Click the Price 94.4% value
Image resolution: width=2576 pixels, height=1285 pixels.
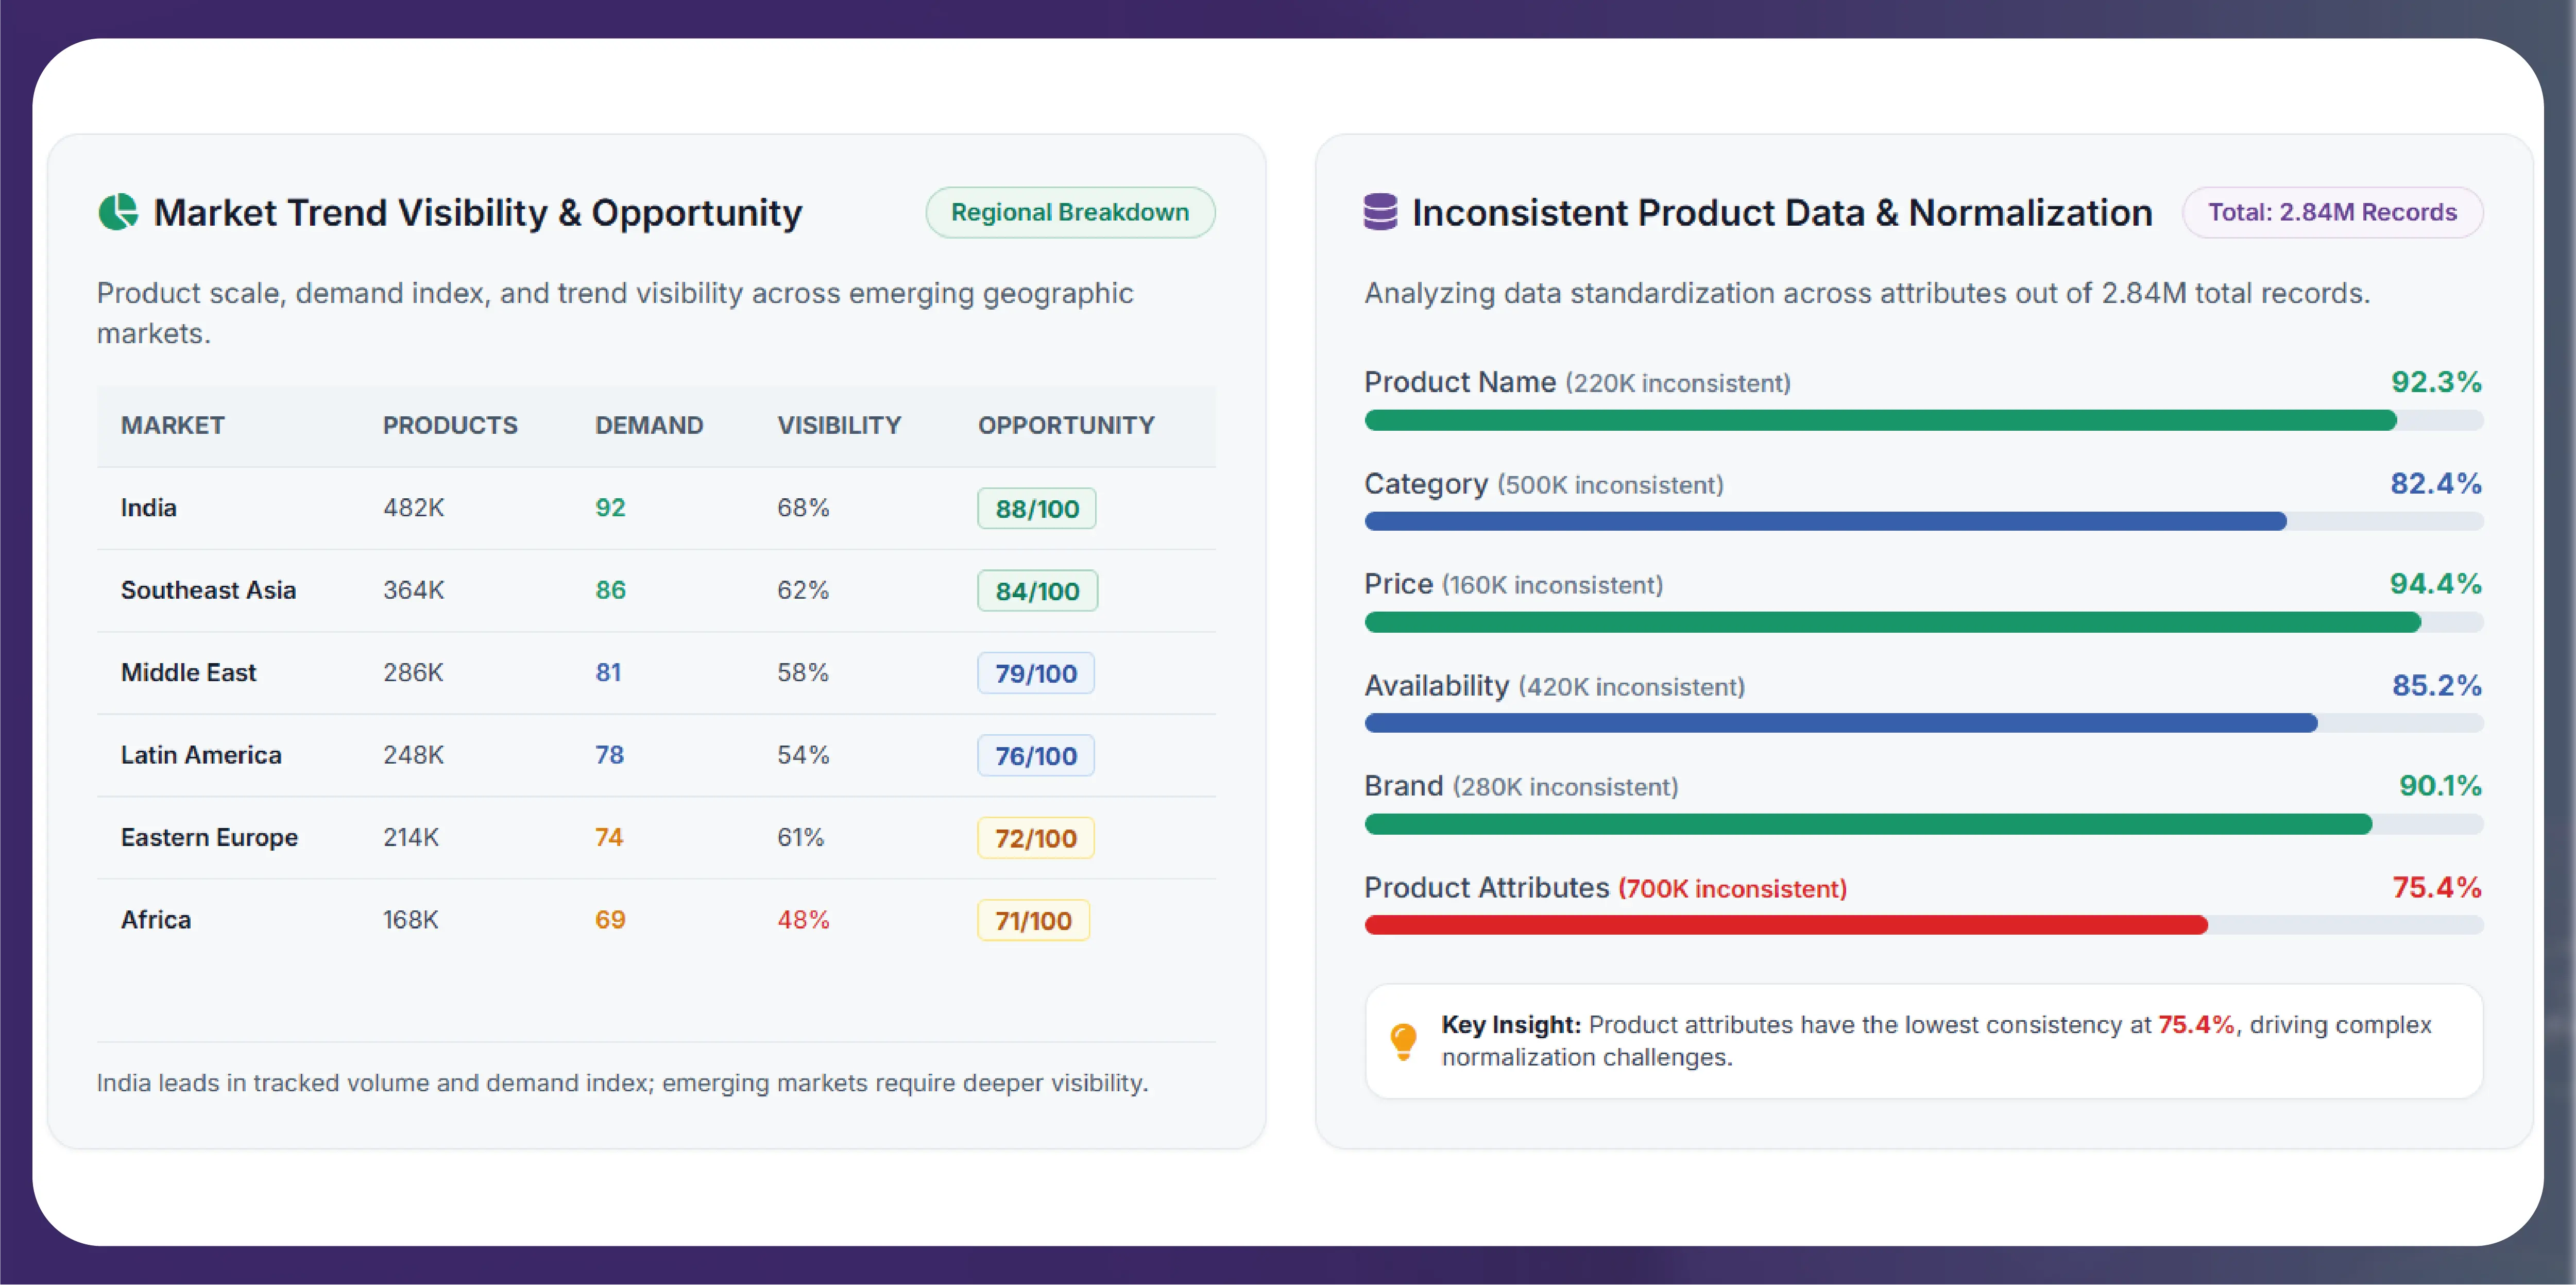point(2436,584)
